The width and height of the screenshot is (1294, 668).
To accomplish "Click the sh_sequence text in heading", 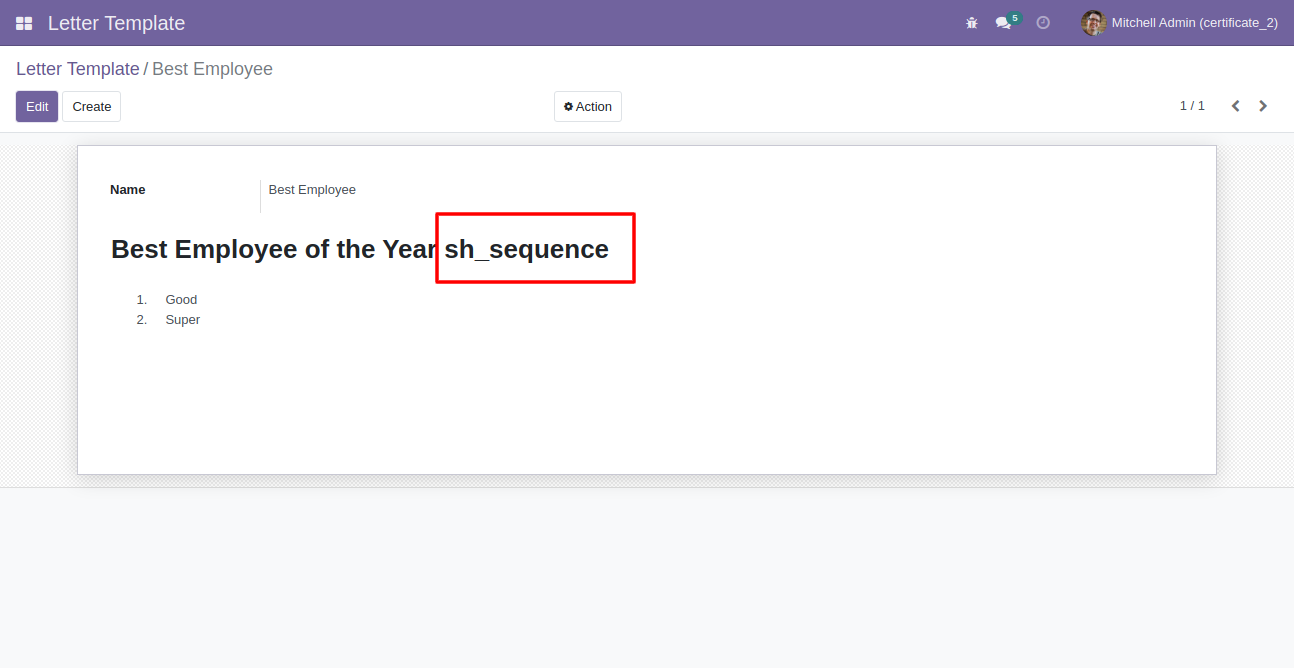I will (x=527, y=249).
